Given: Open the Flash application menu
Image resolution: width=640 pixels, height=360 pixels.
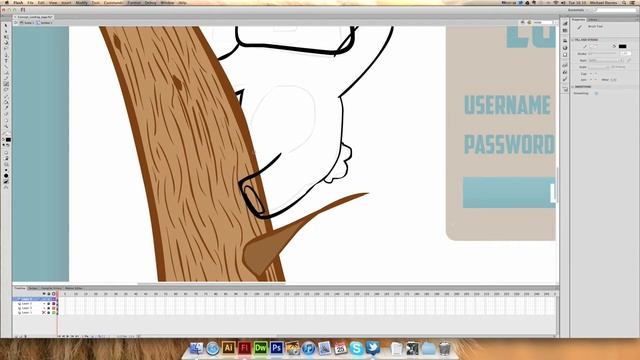Looking at the screenshot, I should pos(18,2).
